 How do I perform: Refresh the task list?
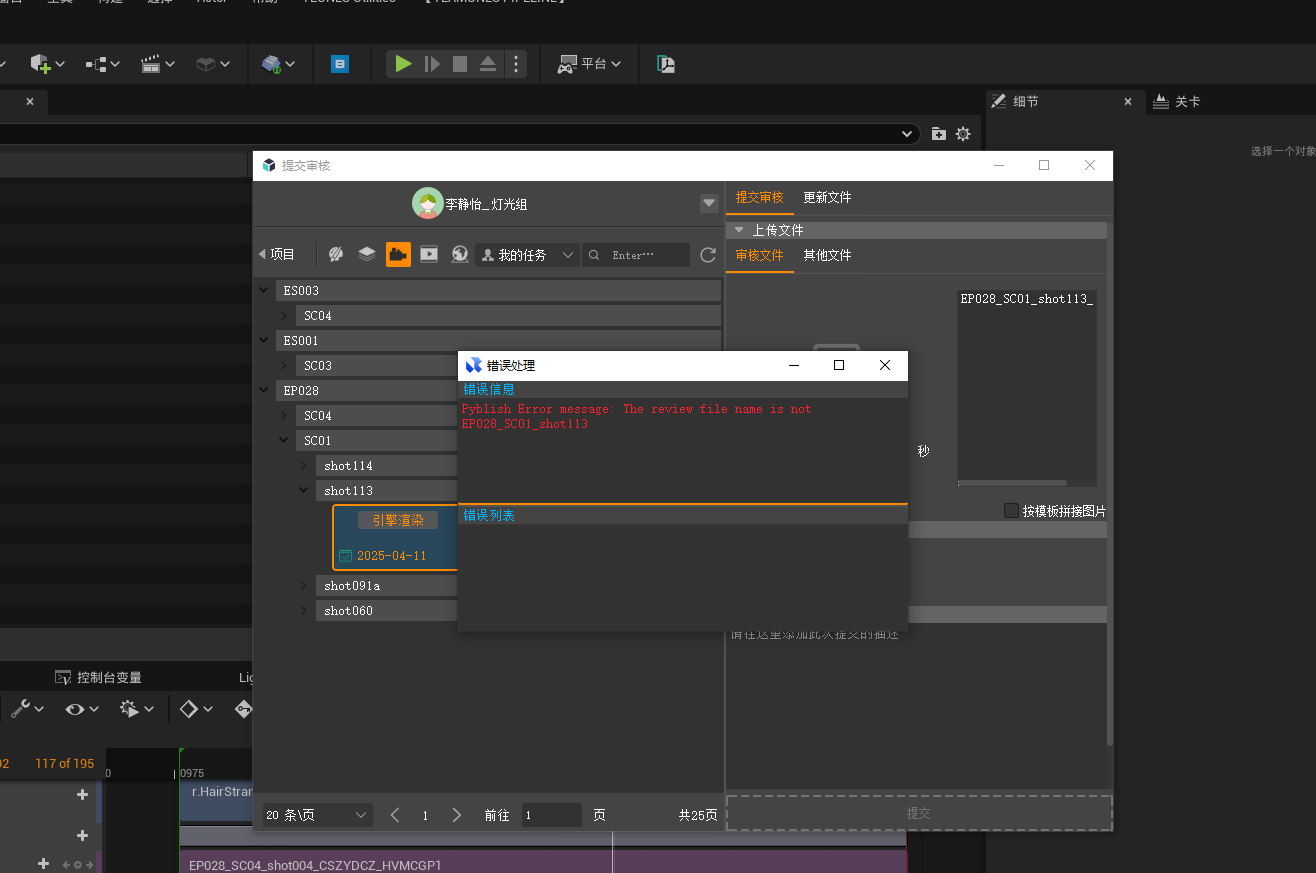pyautogui.click(x=708, y=255)
